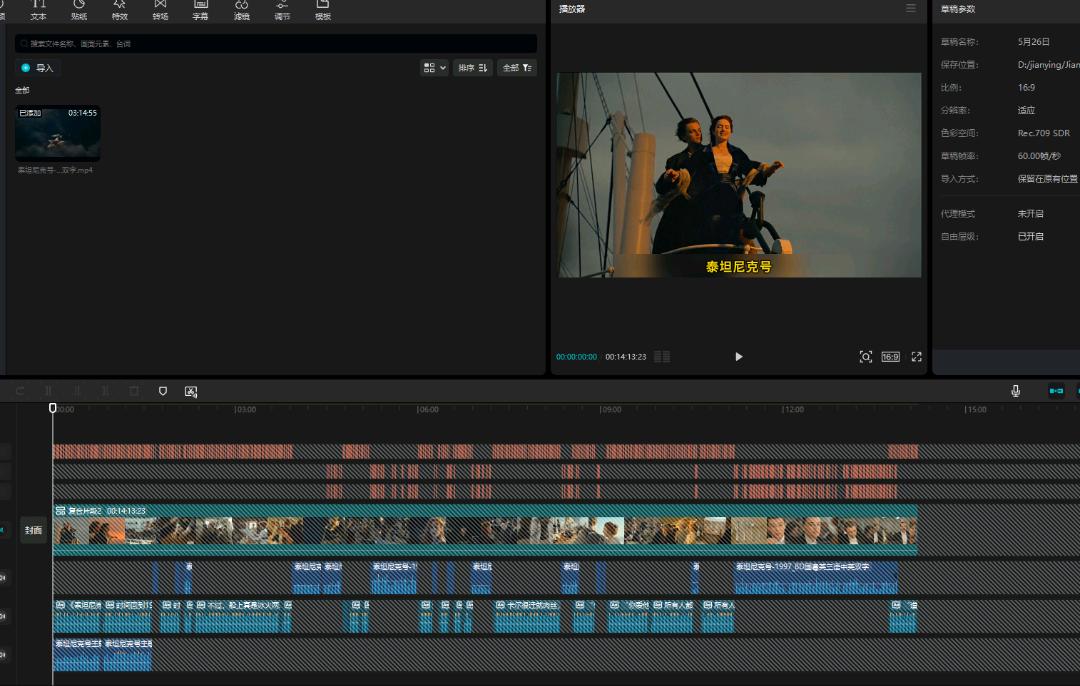Click the 09:00 mark on the timeline ruler
This screenshot has width=1080, height=686.
pos(610,409)
